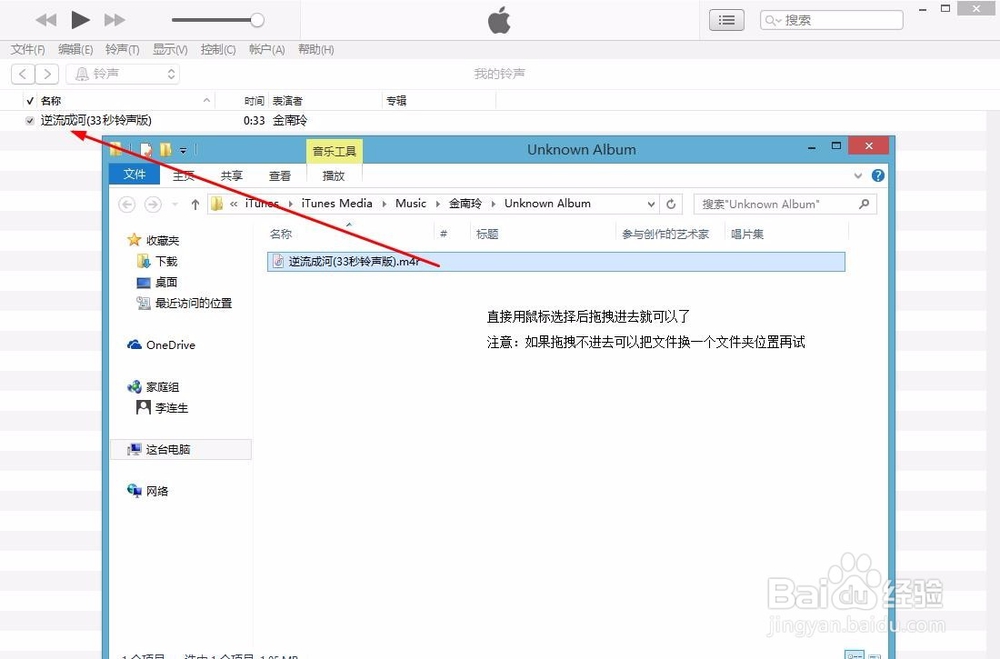Switch to the 查看 ribbon tab

coord(280,174)
